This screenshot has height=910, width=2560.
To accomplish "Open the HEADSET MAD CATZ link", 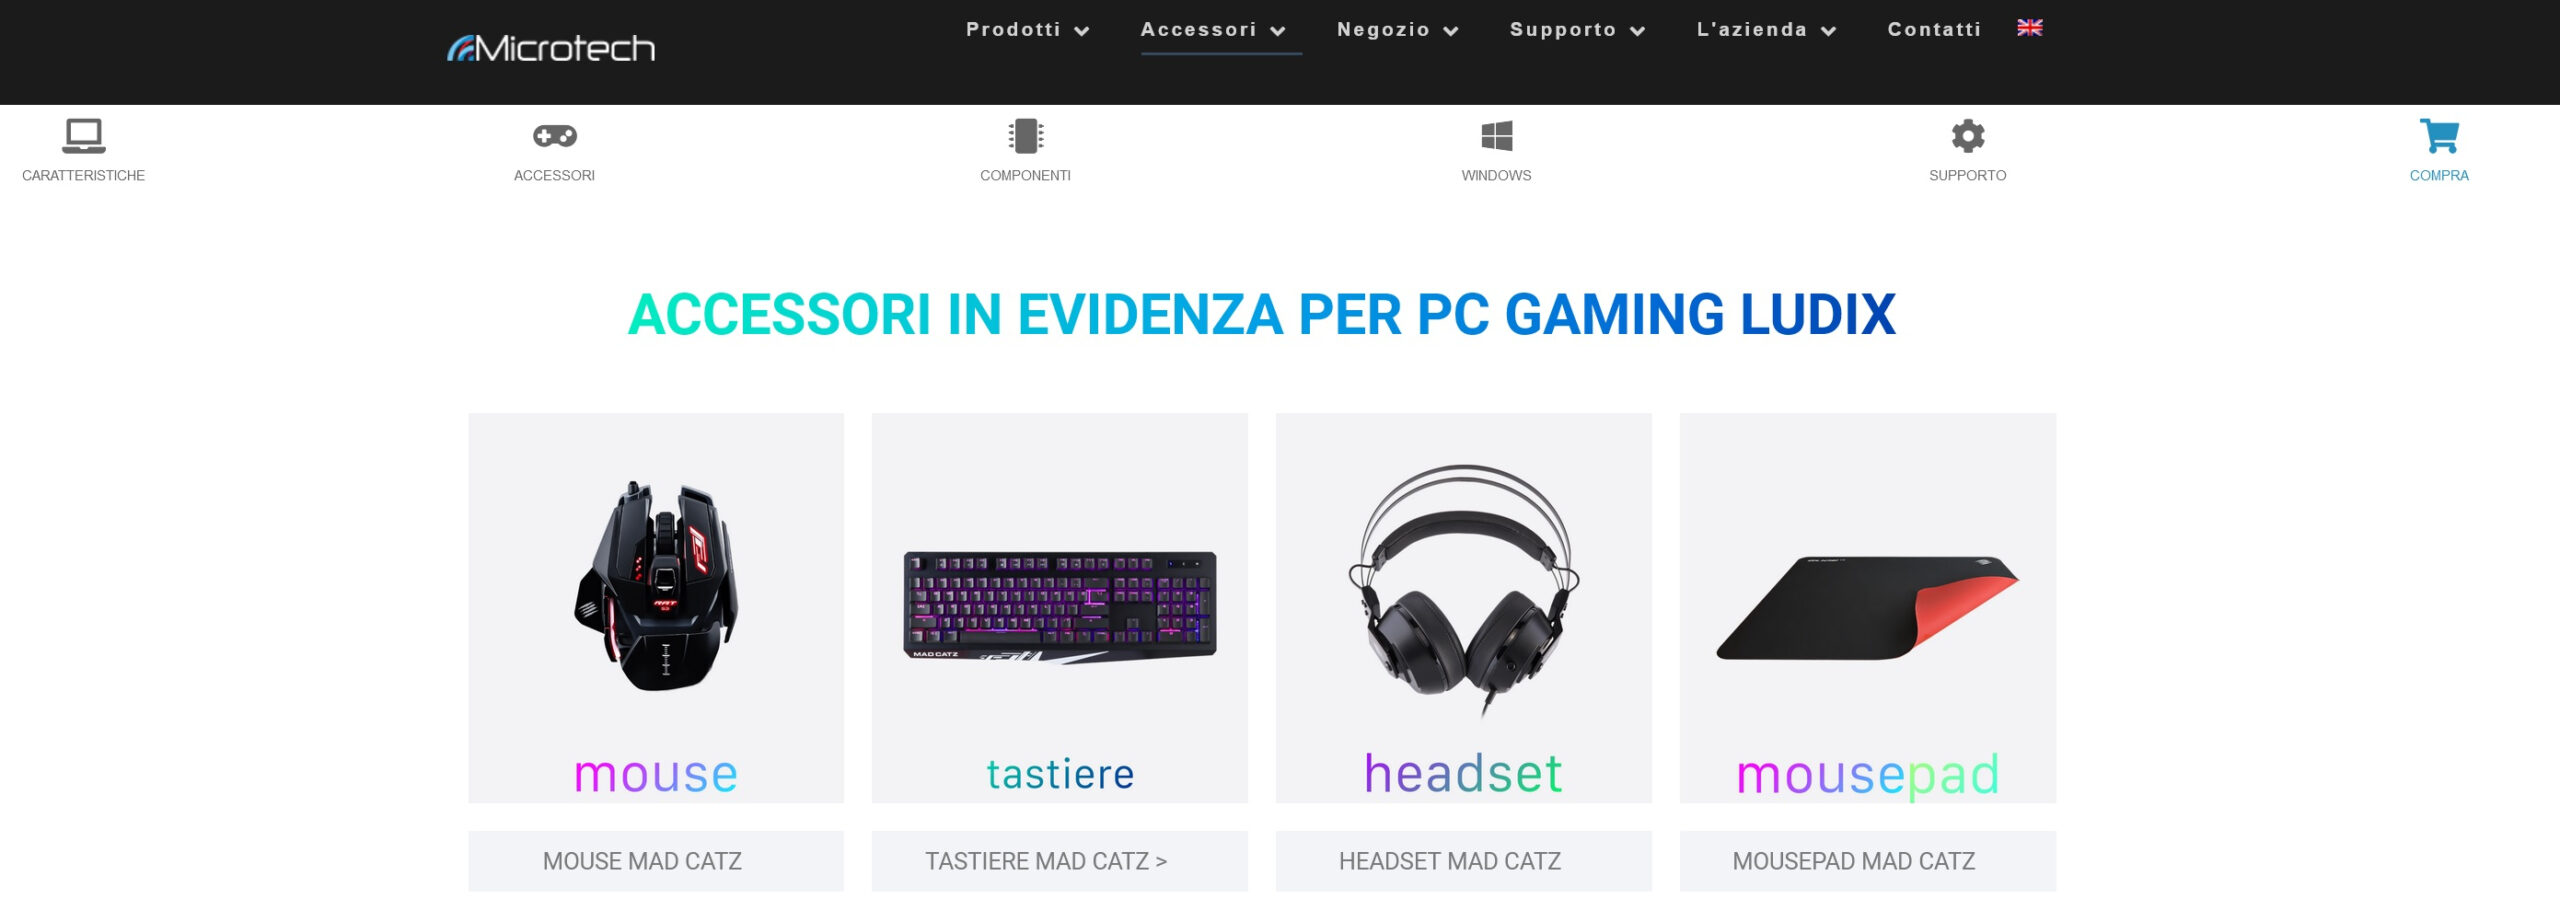I will [1464, 861].
